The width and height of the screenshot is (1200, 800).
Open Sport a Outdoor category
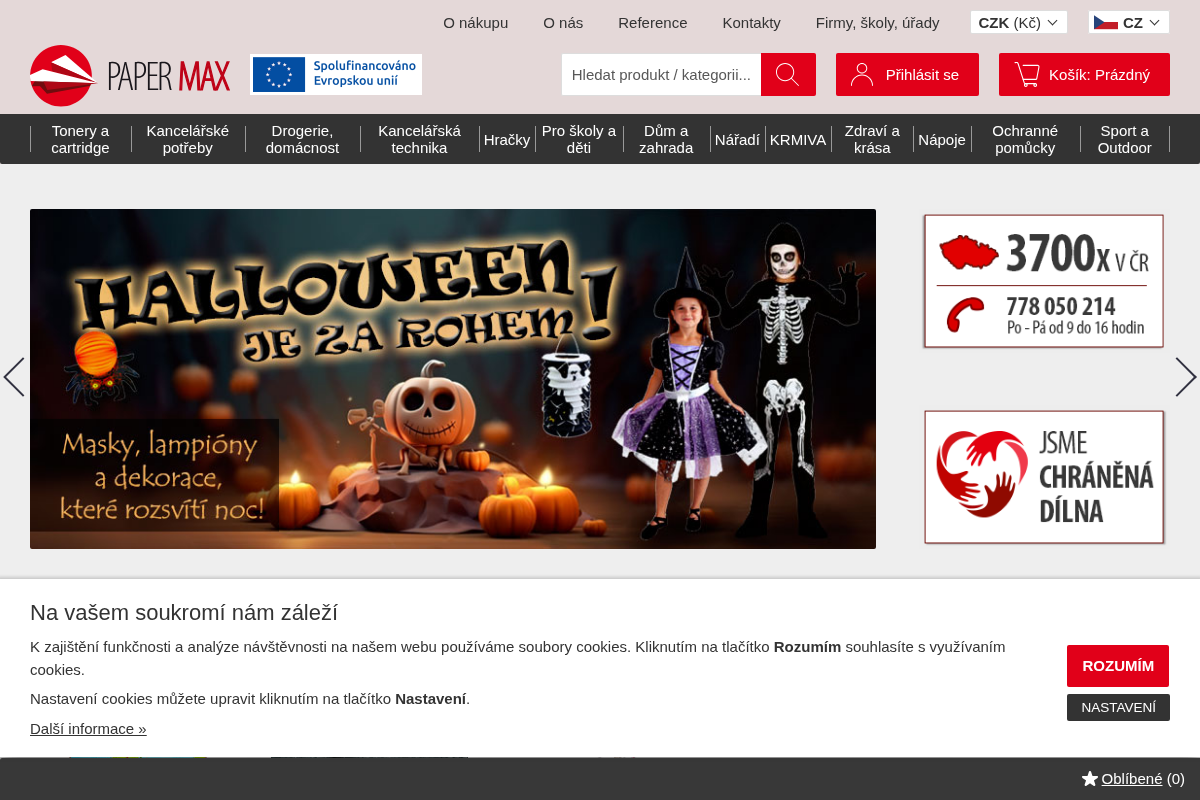pyautogui.click(x=1125, y=139)
